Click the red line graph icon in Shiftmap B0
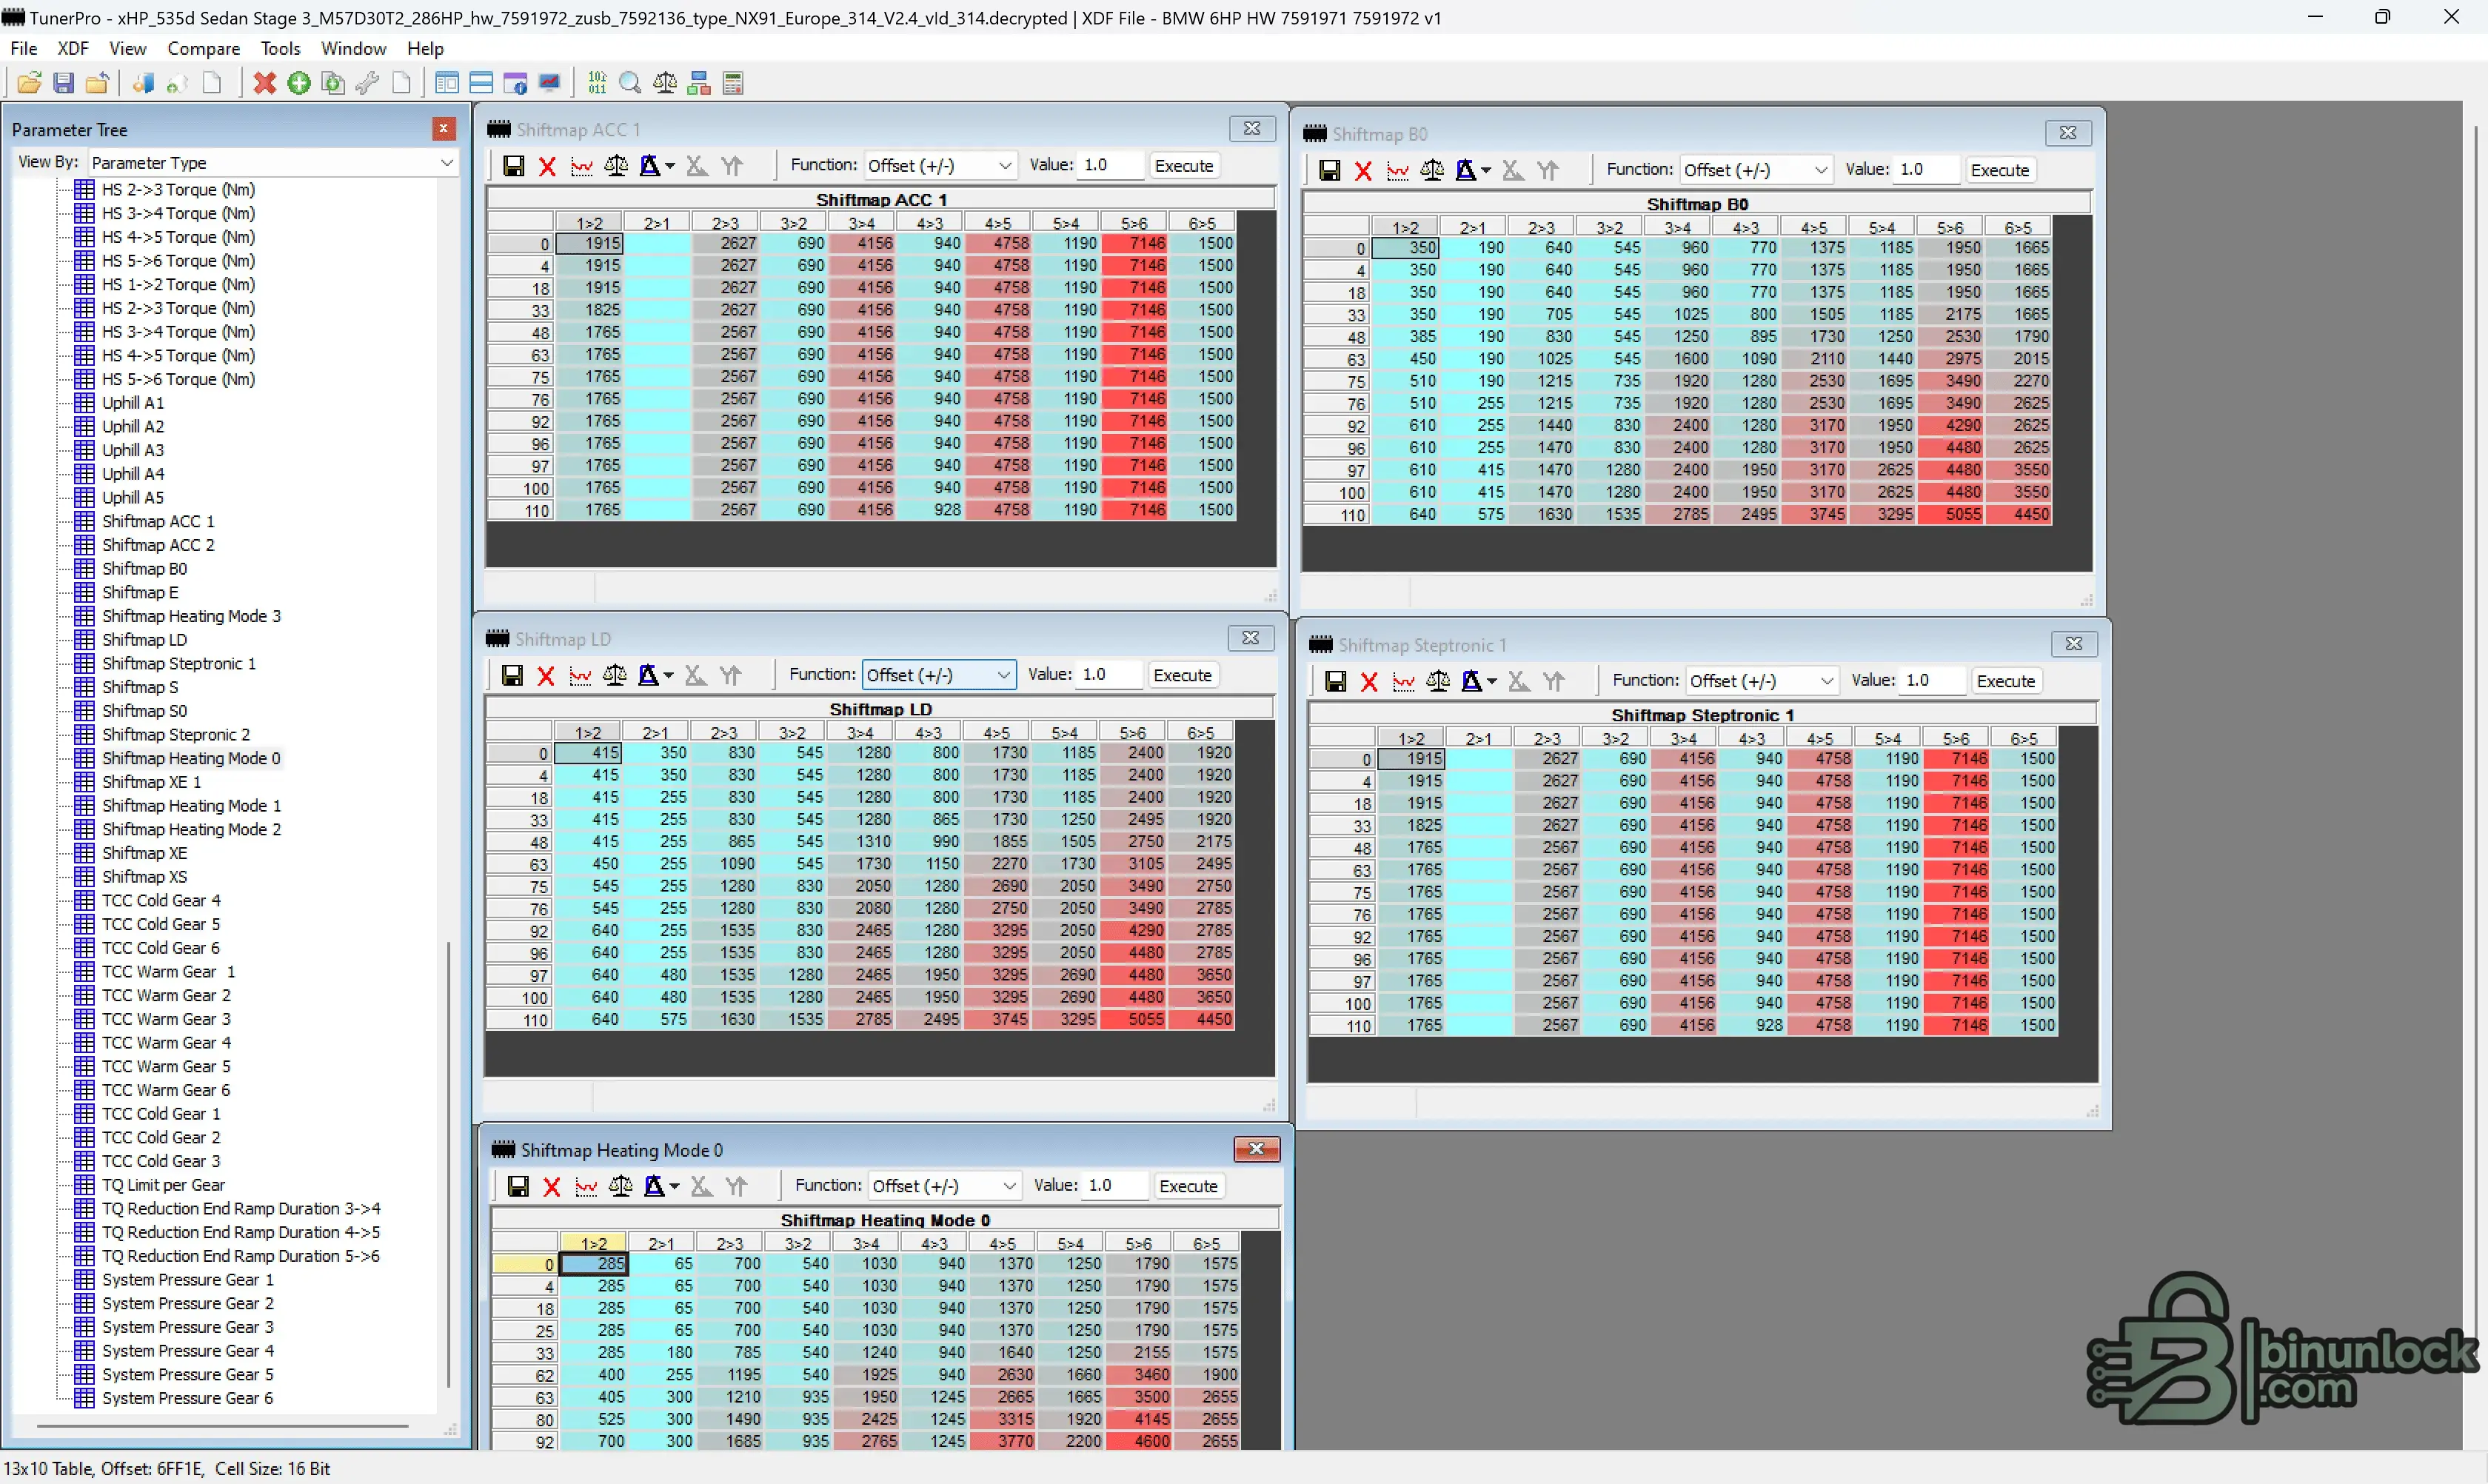The image size is (2488, 1484). click(x=1397, y=171)
